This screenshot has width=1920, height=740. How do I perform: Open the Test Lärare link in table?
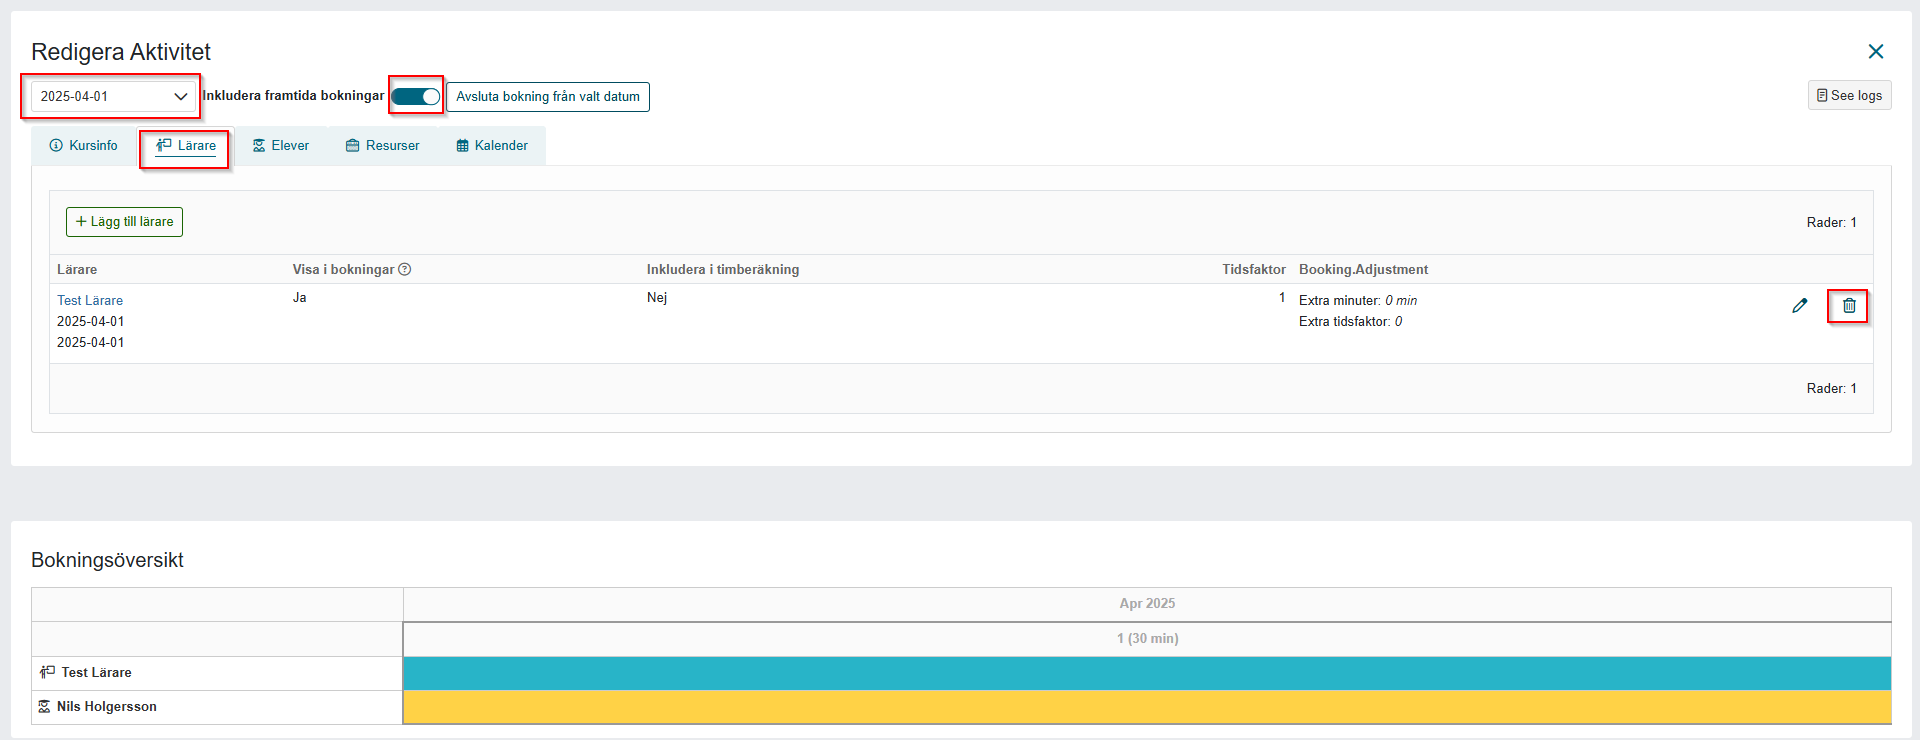click(90, 300)
